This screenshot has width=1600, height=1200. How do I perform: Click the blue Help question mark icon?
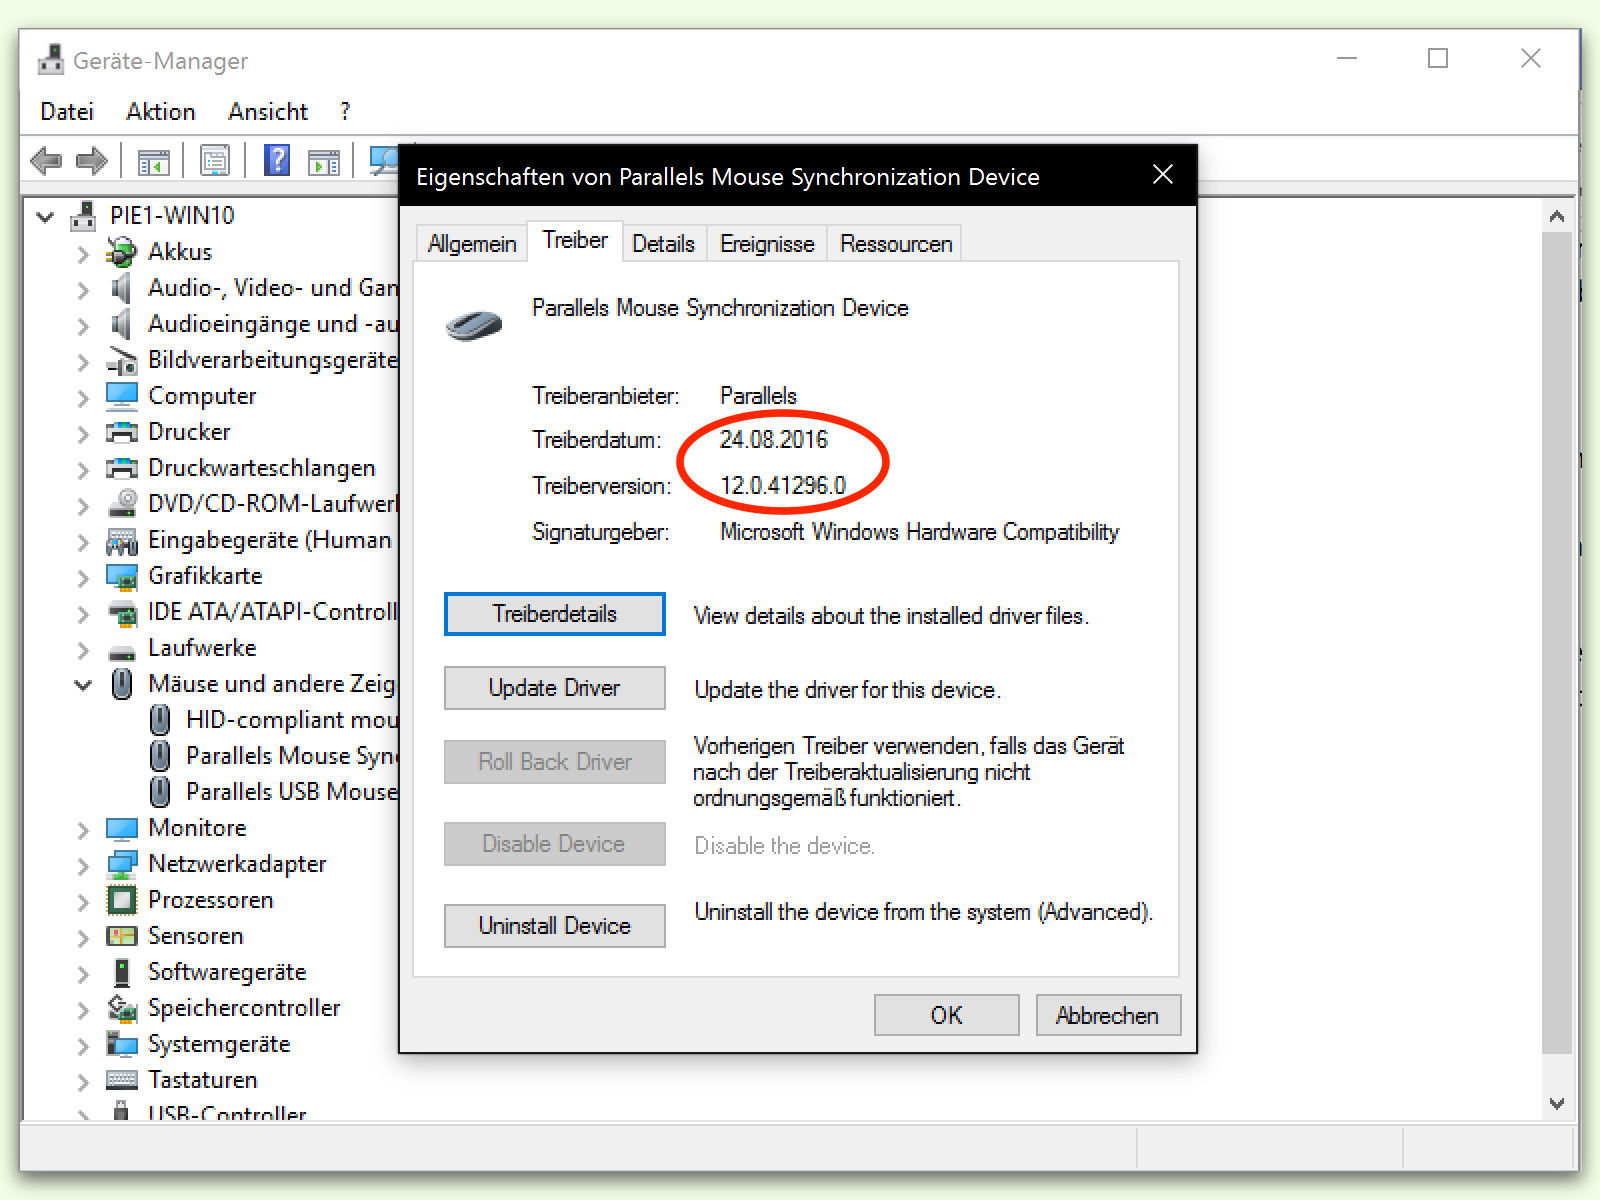click(277, 160)
